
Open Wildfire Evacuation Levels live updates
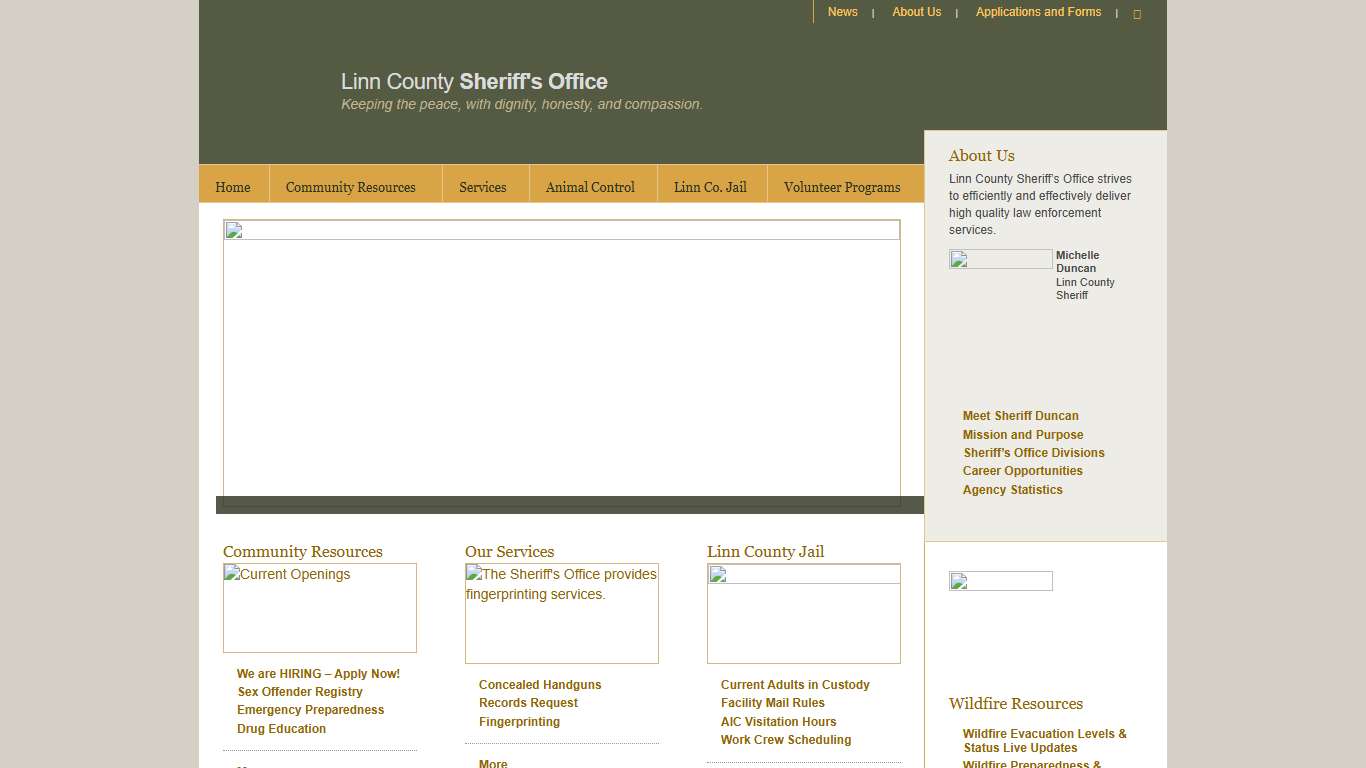[x=1044, y=740]
